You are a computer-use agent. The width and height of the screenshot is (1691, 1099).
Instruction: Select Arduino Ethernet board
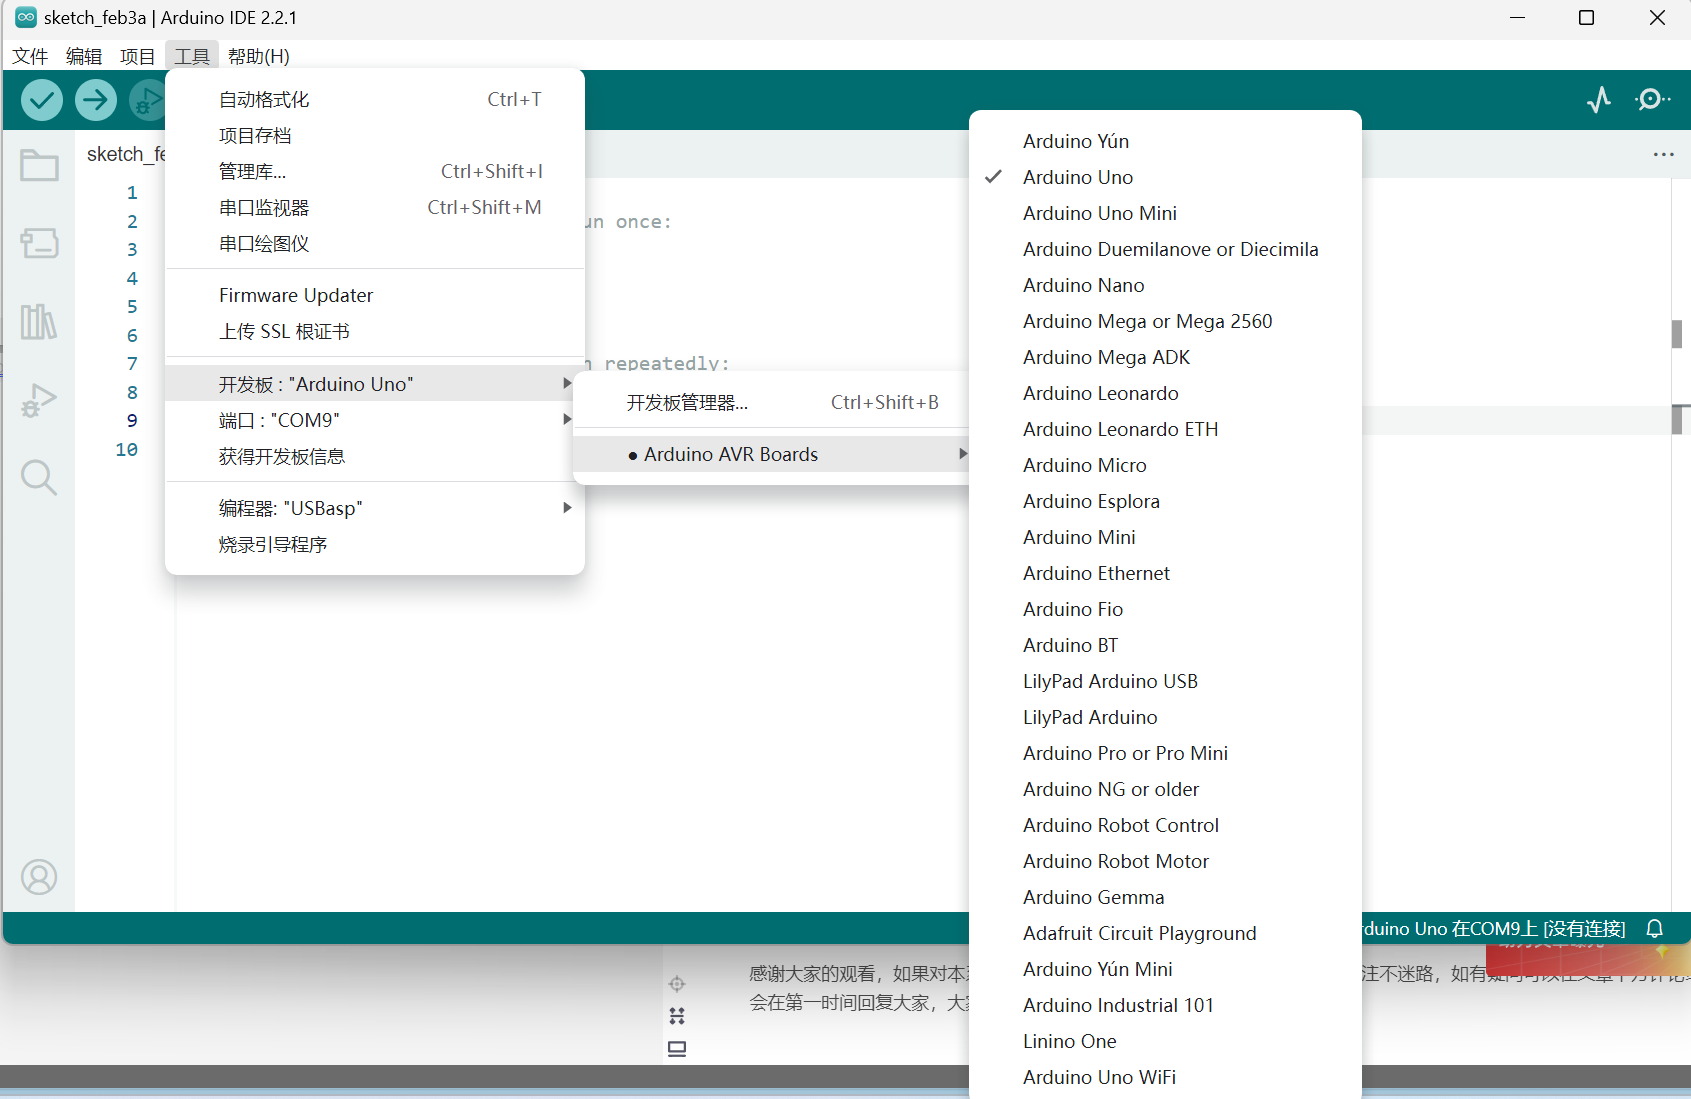click(x=1165, y=573)
